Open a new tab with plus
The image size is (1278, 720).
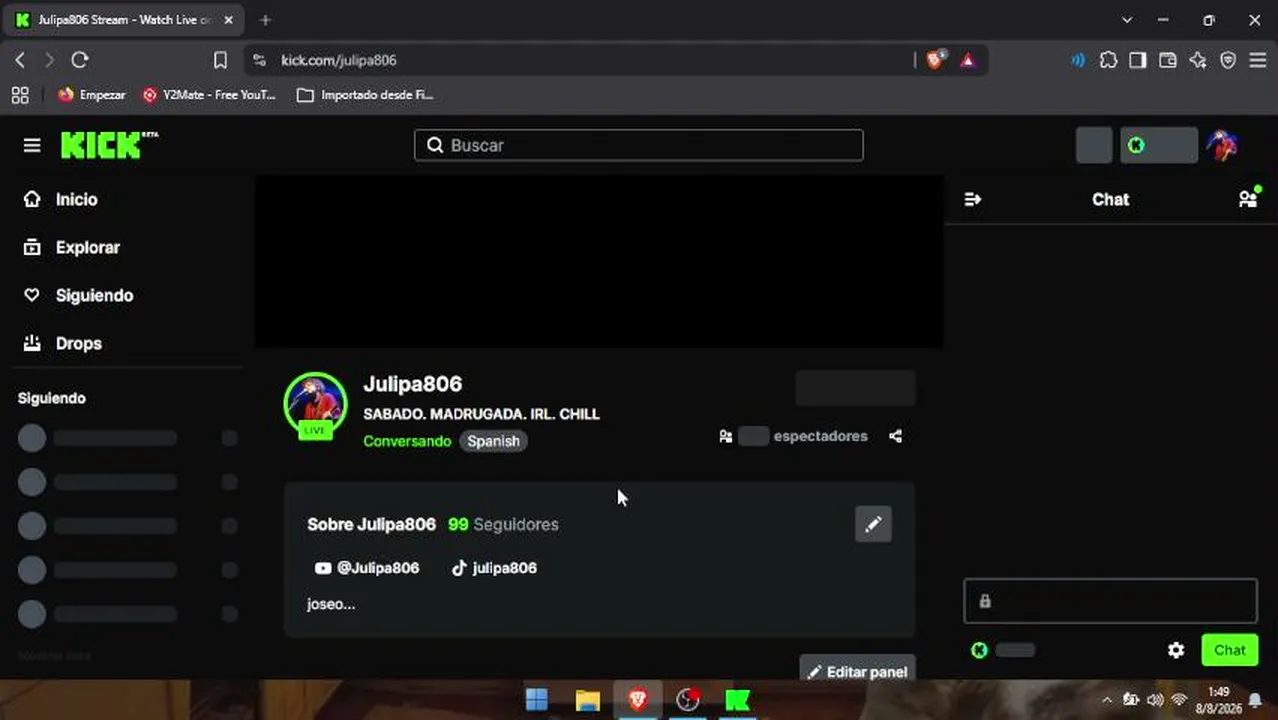tap(265, 20)
